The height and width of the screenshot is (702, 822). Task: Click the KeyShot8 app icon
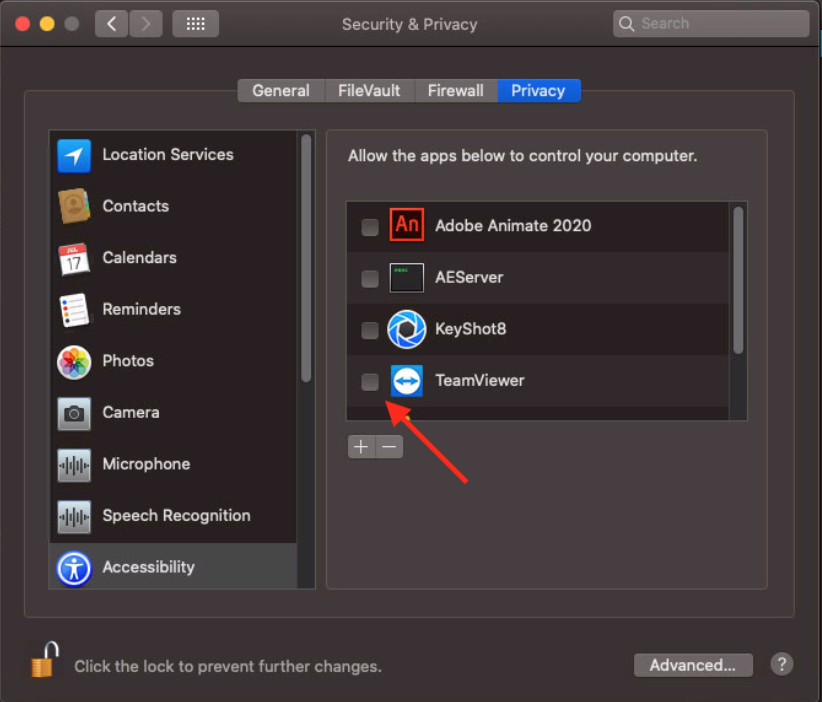pos(407,329)
